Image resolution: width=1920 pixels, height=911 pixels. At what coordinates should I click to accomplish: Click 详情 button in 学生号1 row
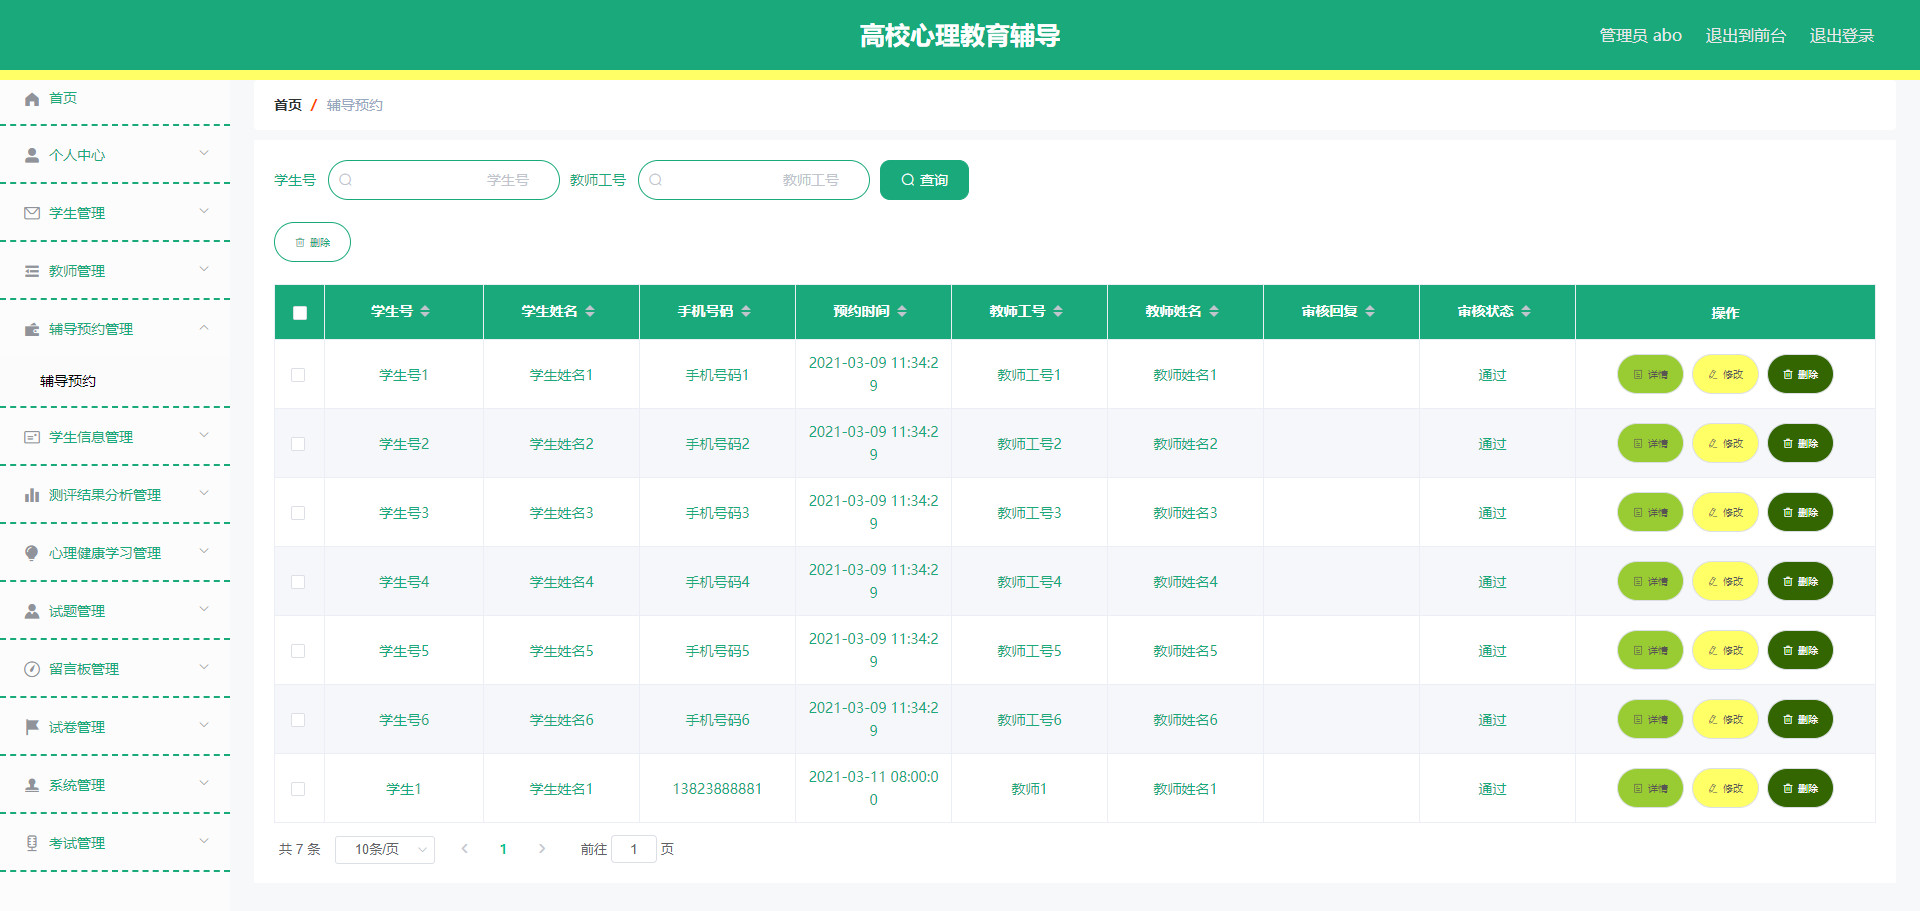[x=1650, y=374]
